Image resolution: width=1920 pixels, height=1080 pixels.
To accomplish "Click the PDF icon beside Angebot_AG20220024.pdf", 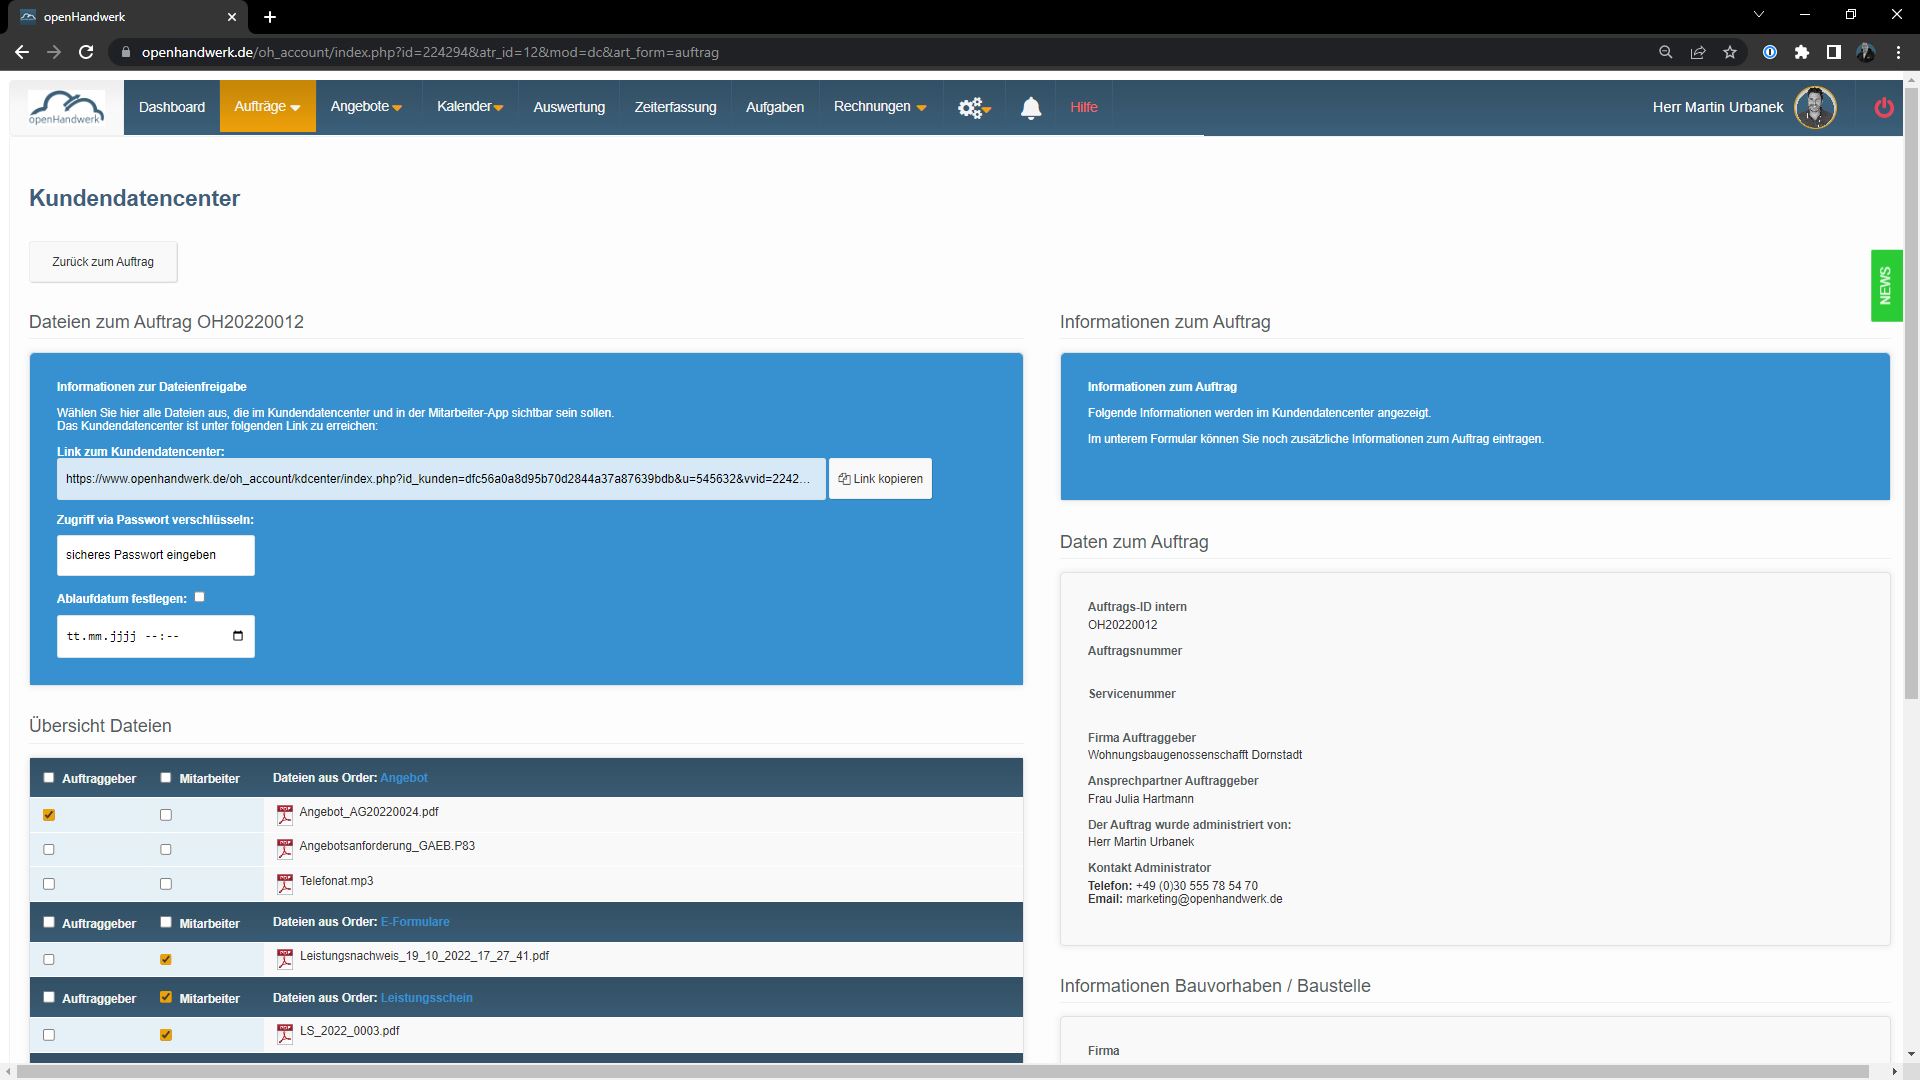I will 285,815.
